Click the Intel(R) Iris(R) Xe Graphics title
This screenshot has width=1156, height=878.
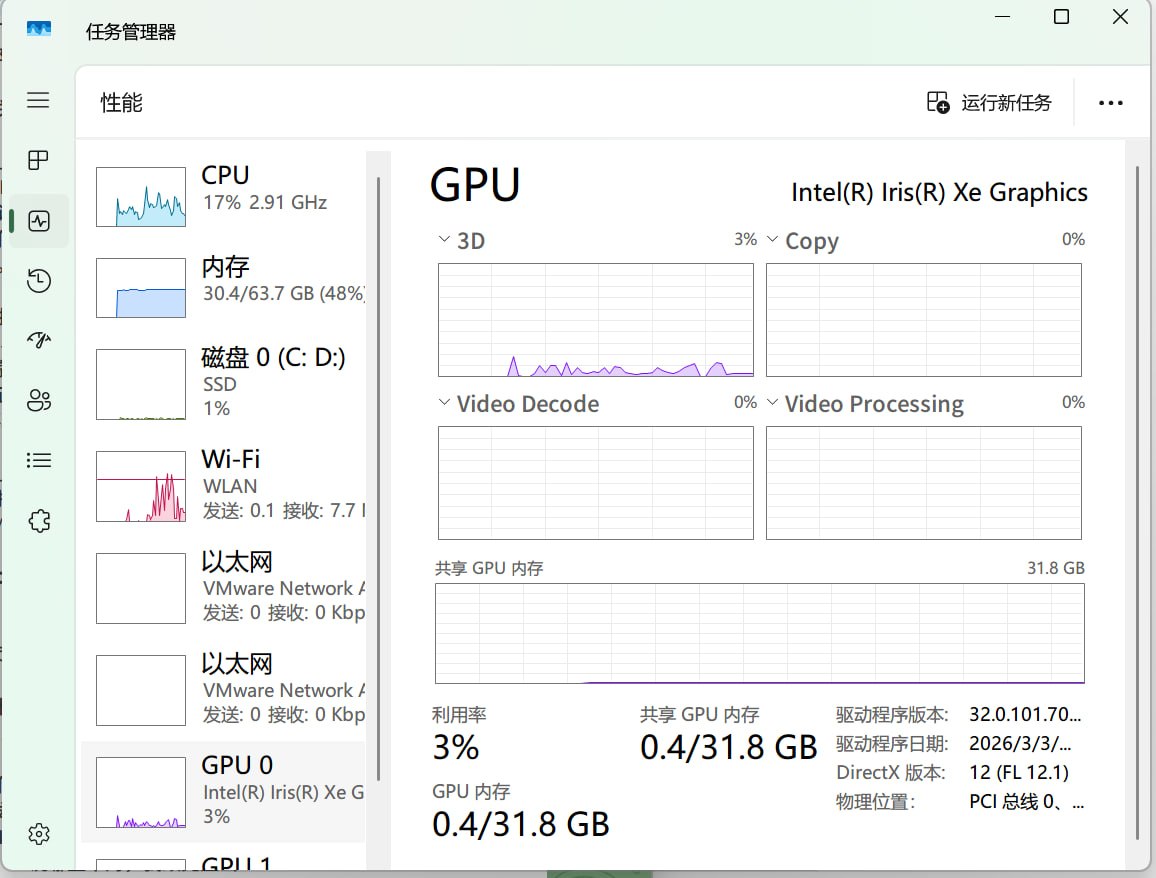click(939, 192)
